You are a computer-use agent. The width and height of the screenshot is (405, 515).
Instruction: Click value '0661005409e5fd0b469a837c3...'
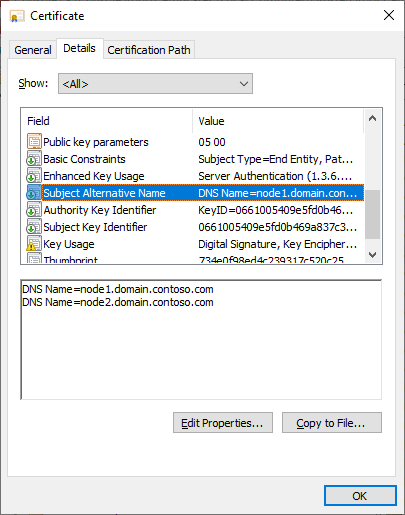click(277, 227)
